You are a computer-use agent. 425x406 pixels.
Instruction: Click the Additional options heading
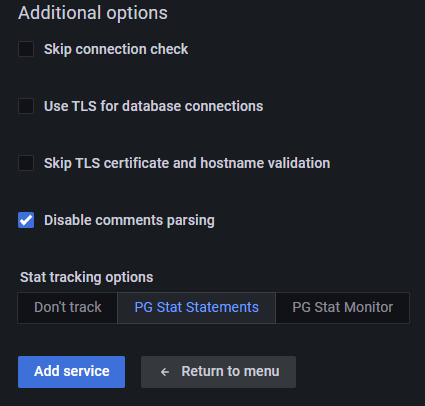(93, 13)
